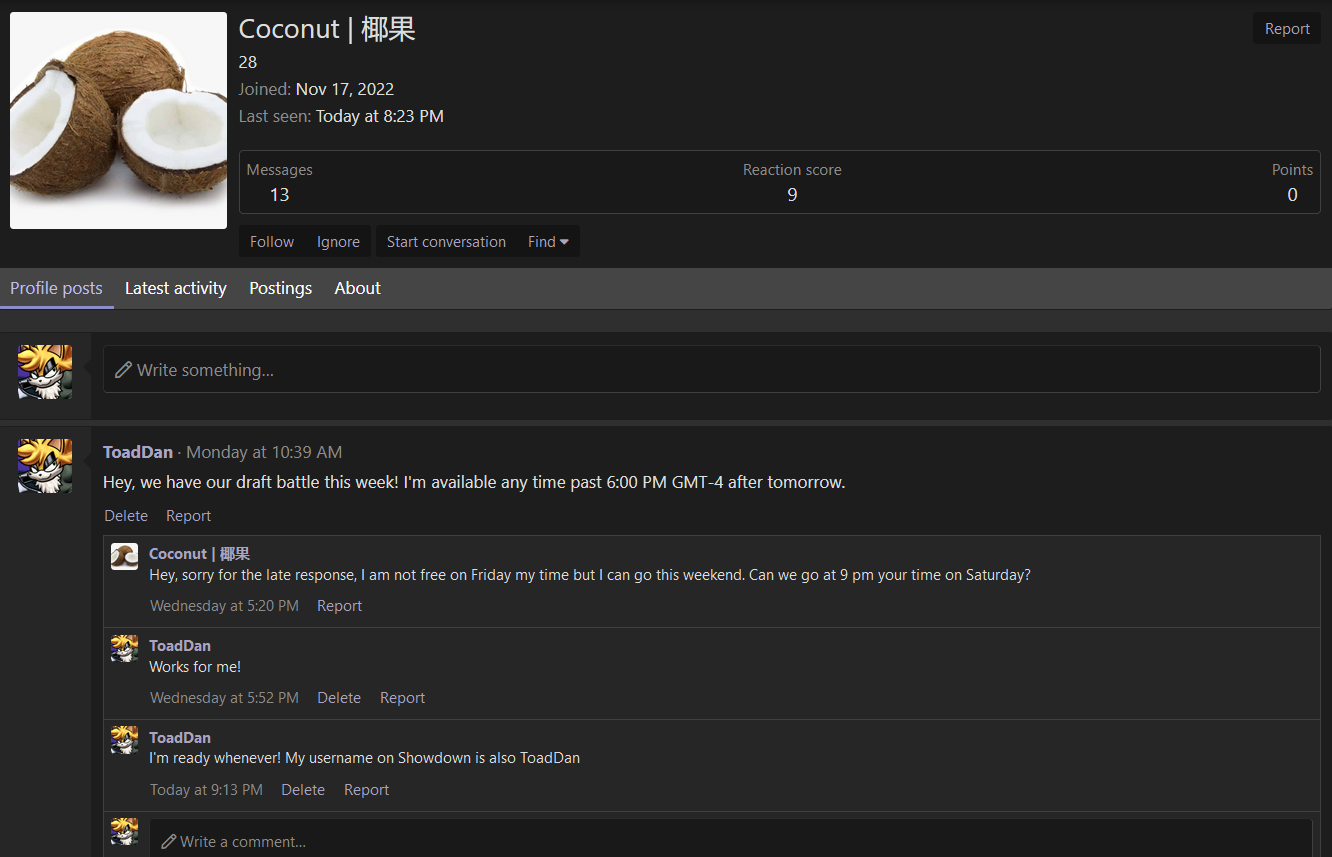Click the pencil icon in the Write something box
The width and height of the screenshot is (1332, 857).
coord(123,369)
